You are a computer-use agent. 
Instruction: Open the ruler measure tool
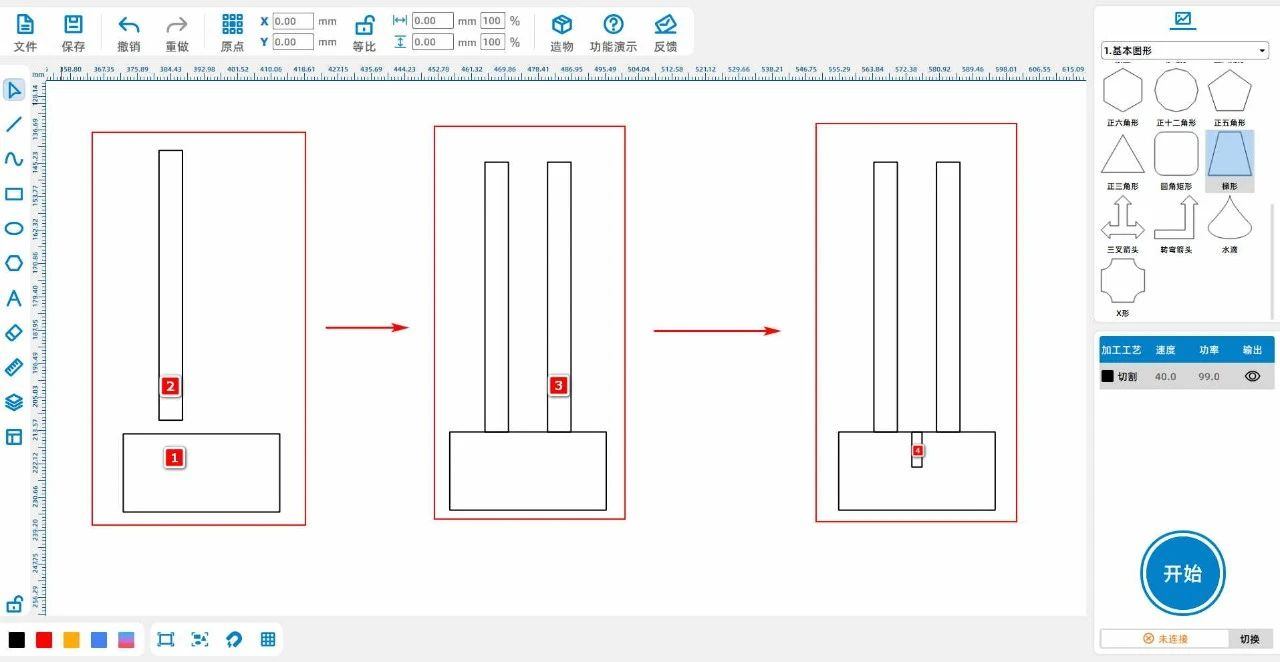(x=14, y=367)
